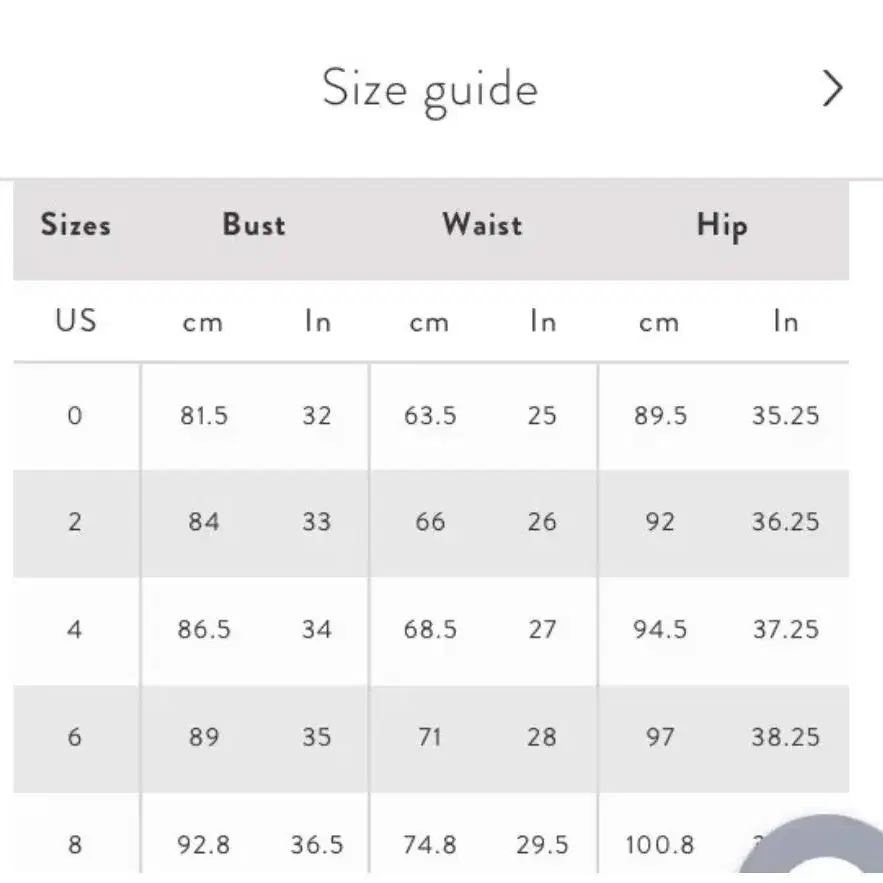Open the Size guide heading
Screen dimensions: 883x883
(430, 90)
